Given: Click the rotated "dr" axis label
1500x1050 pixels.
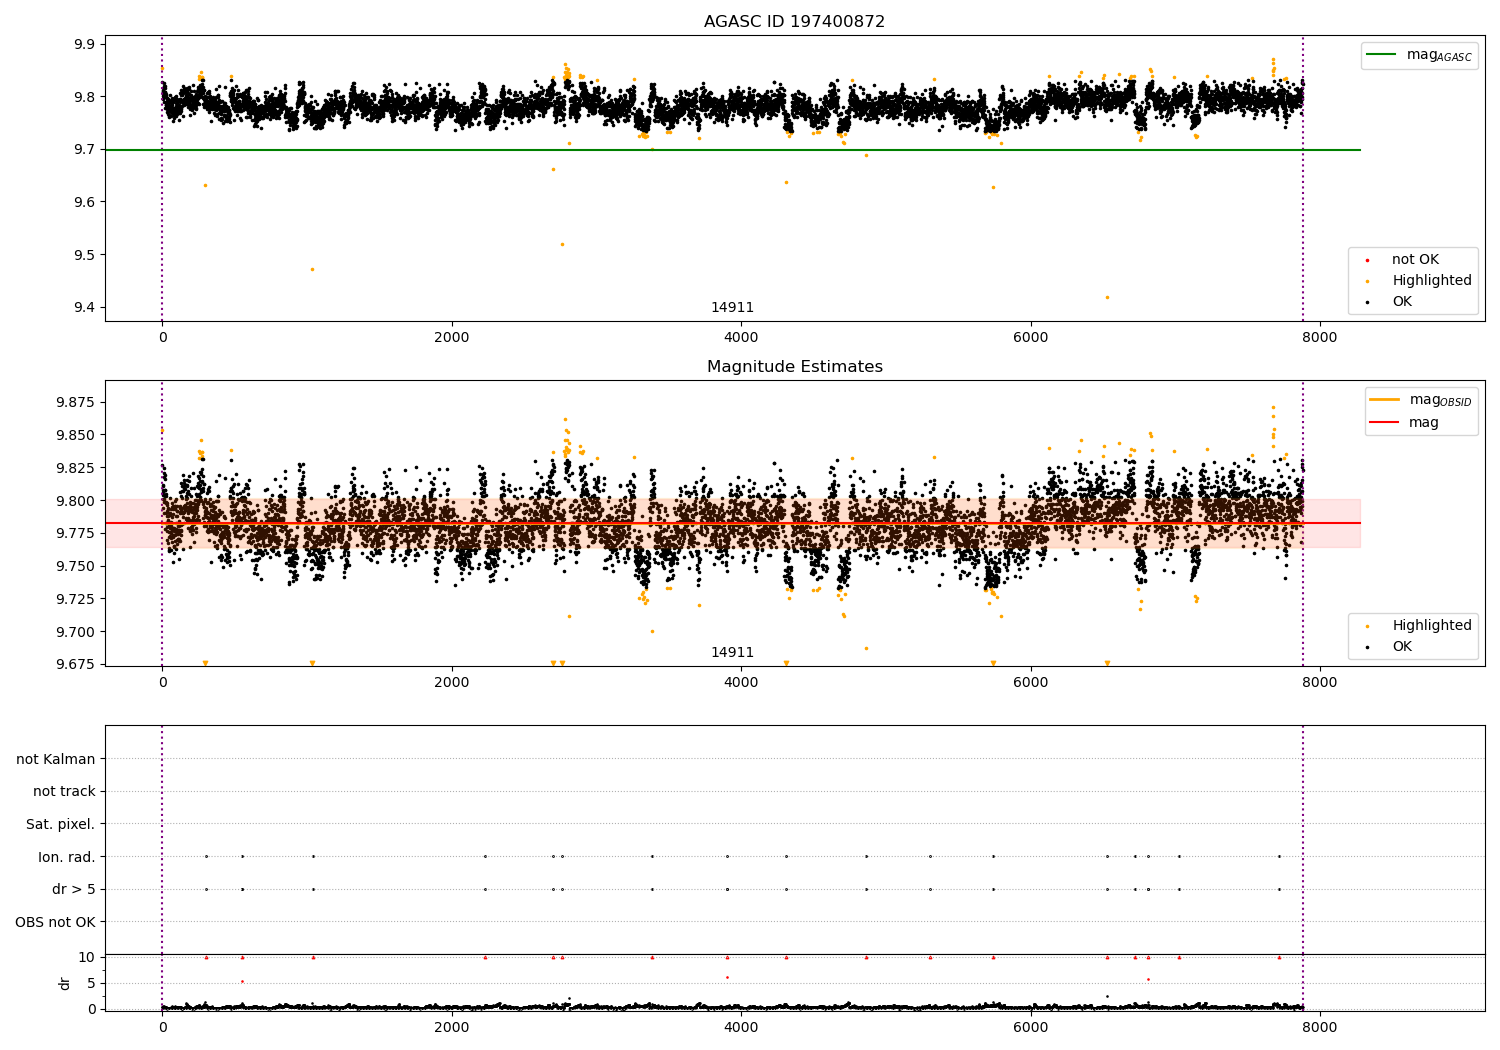Looking at the screenshot, I should (x=65, y=983).
